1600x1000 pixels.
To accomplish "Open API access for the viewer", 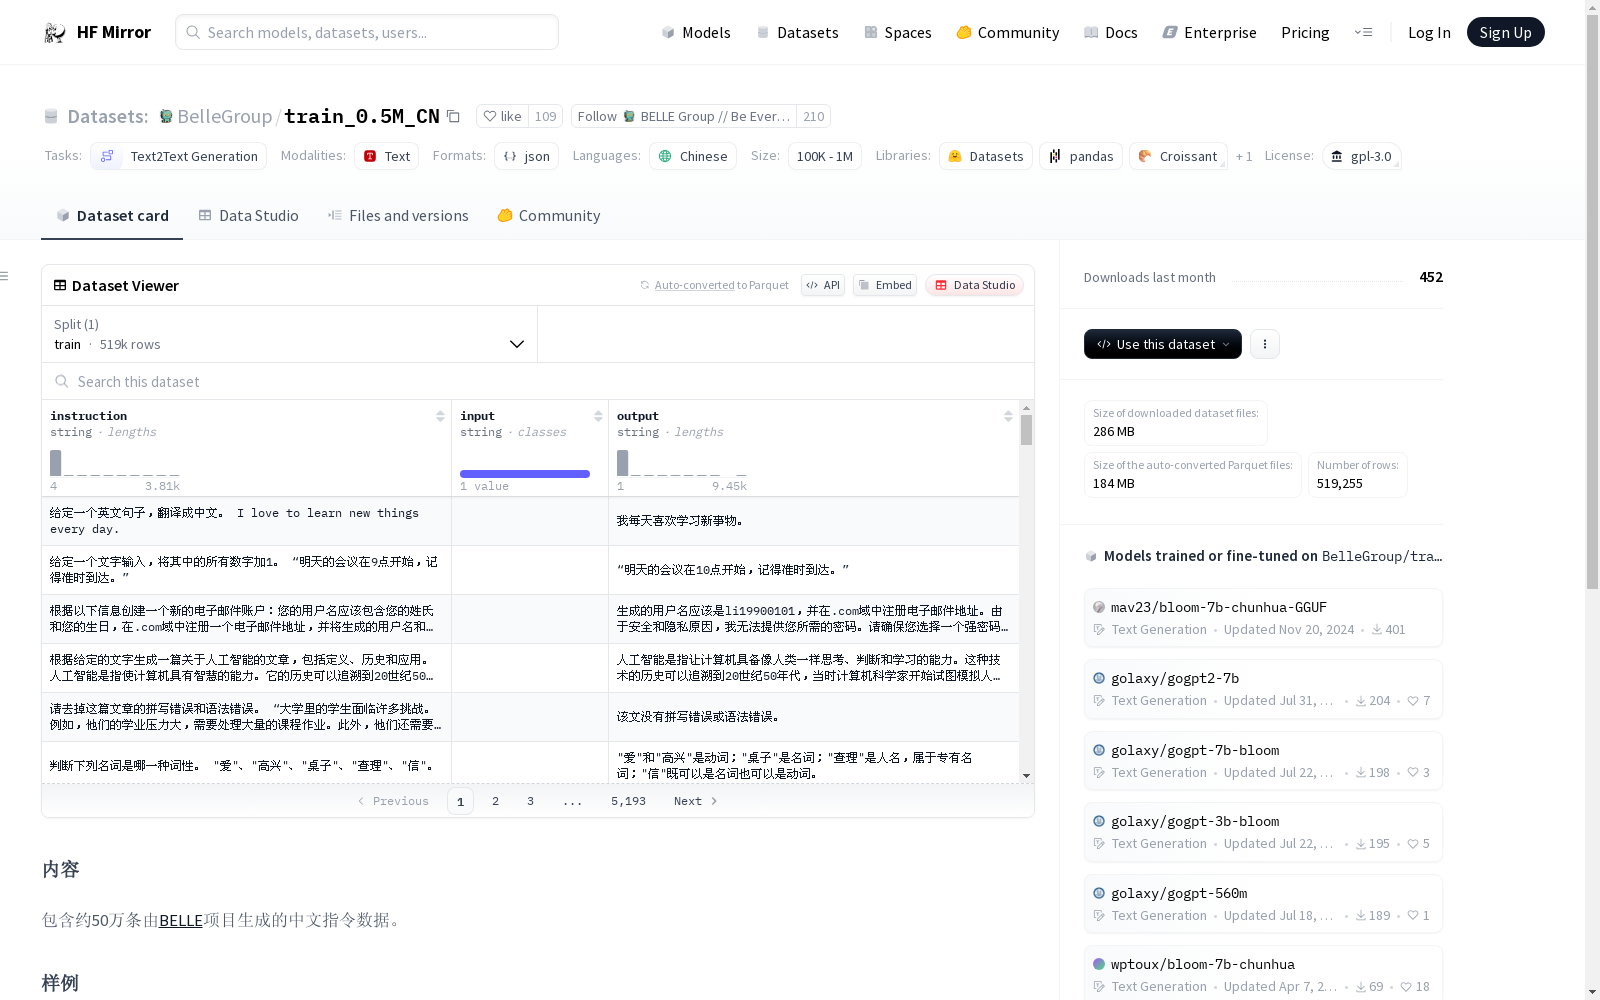I will 823,285.
